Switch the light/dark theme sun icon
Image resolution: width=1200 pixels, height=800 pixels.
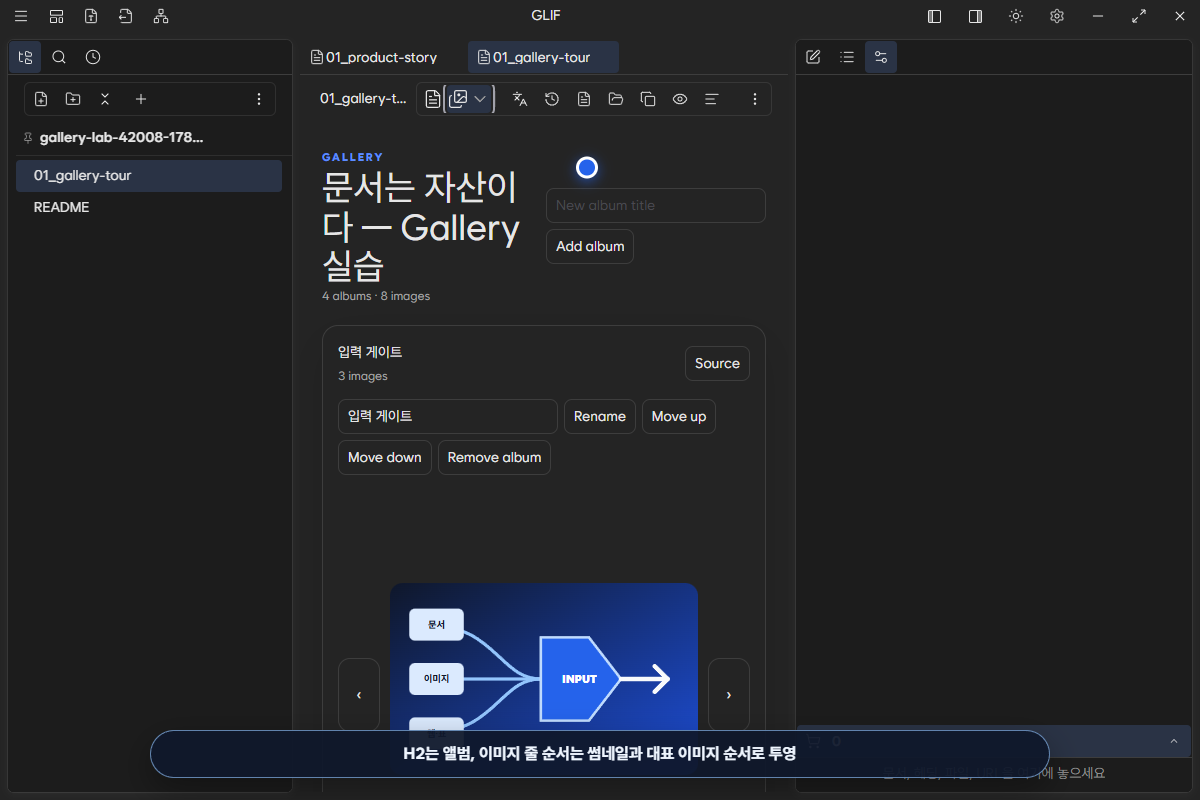[x=1016, y=16]
